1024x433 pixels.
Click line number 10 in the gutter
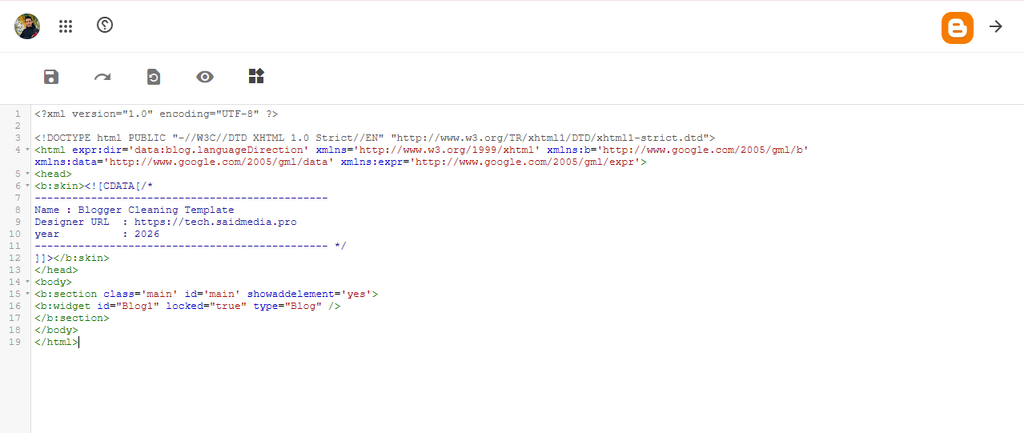(14, 234)
